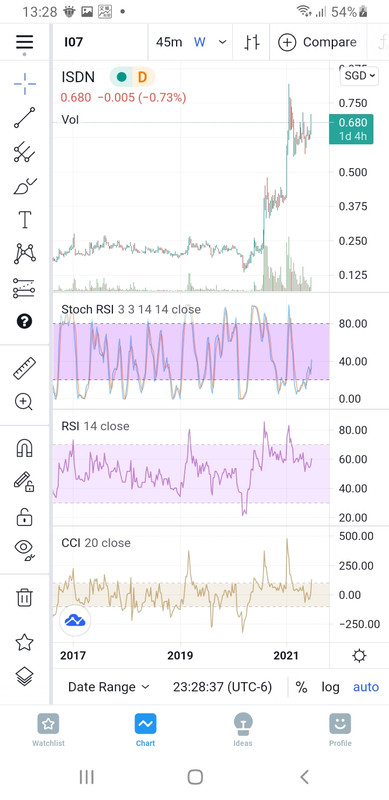The width and height of the screenshot is (389, 800).
Task: Select the crosshair cursor tool
Action: pyautogui.click(x=25, y=84)
